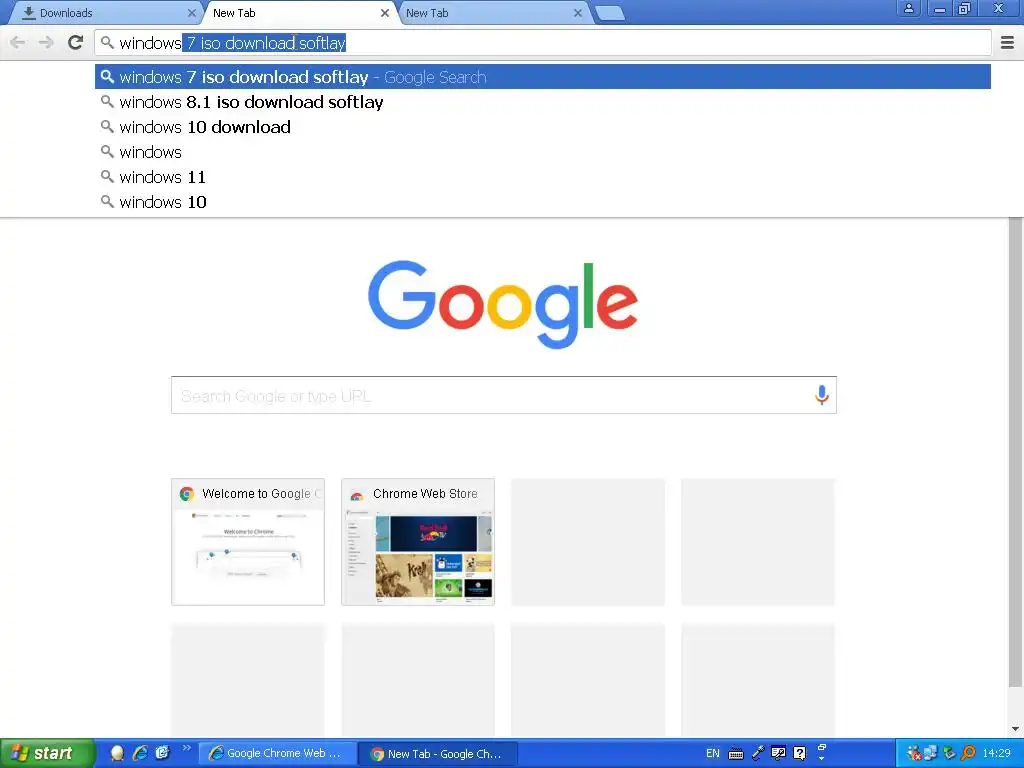Open 'Google Chrome Web...' taskbar window
The height and width of the screenshot is (768, 1024).
pyautogui.click(x=278, y=754)
